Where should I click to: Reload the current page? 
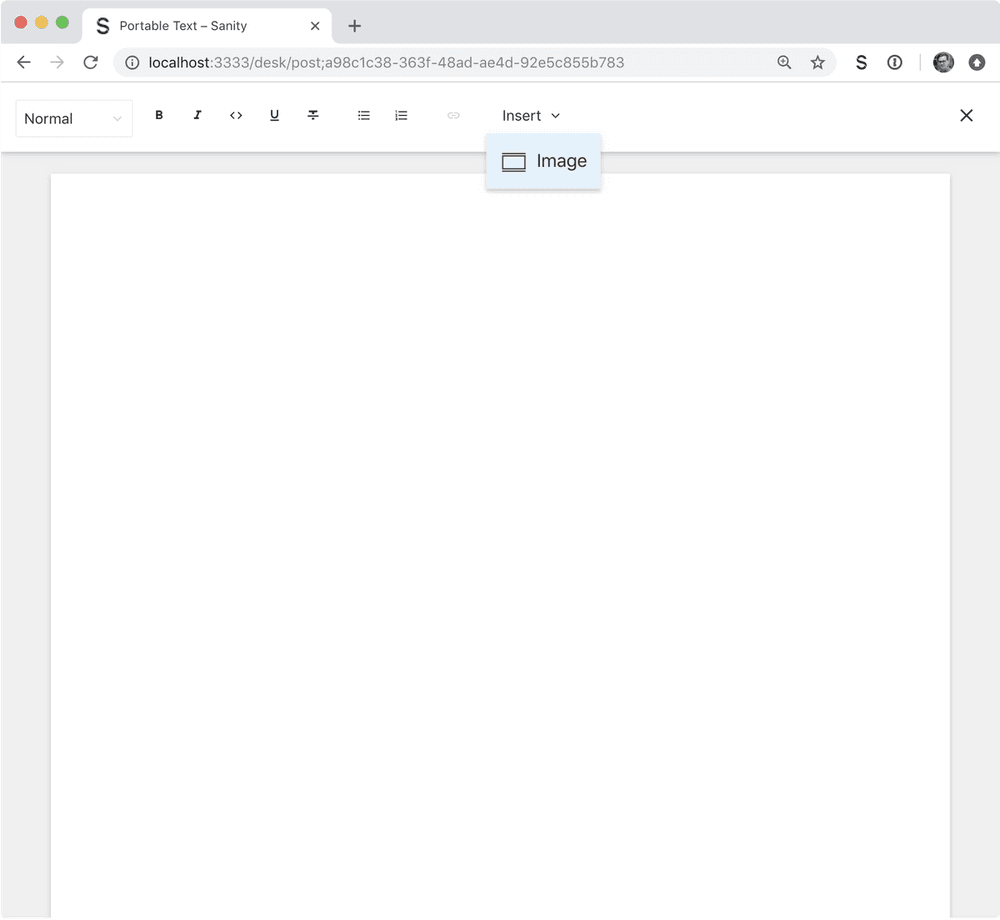click(91, 62)
